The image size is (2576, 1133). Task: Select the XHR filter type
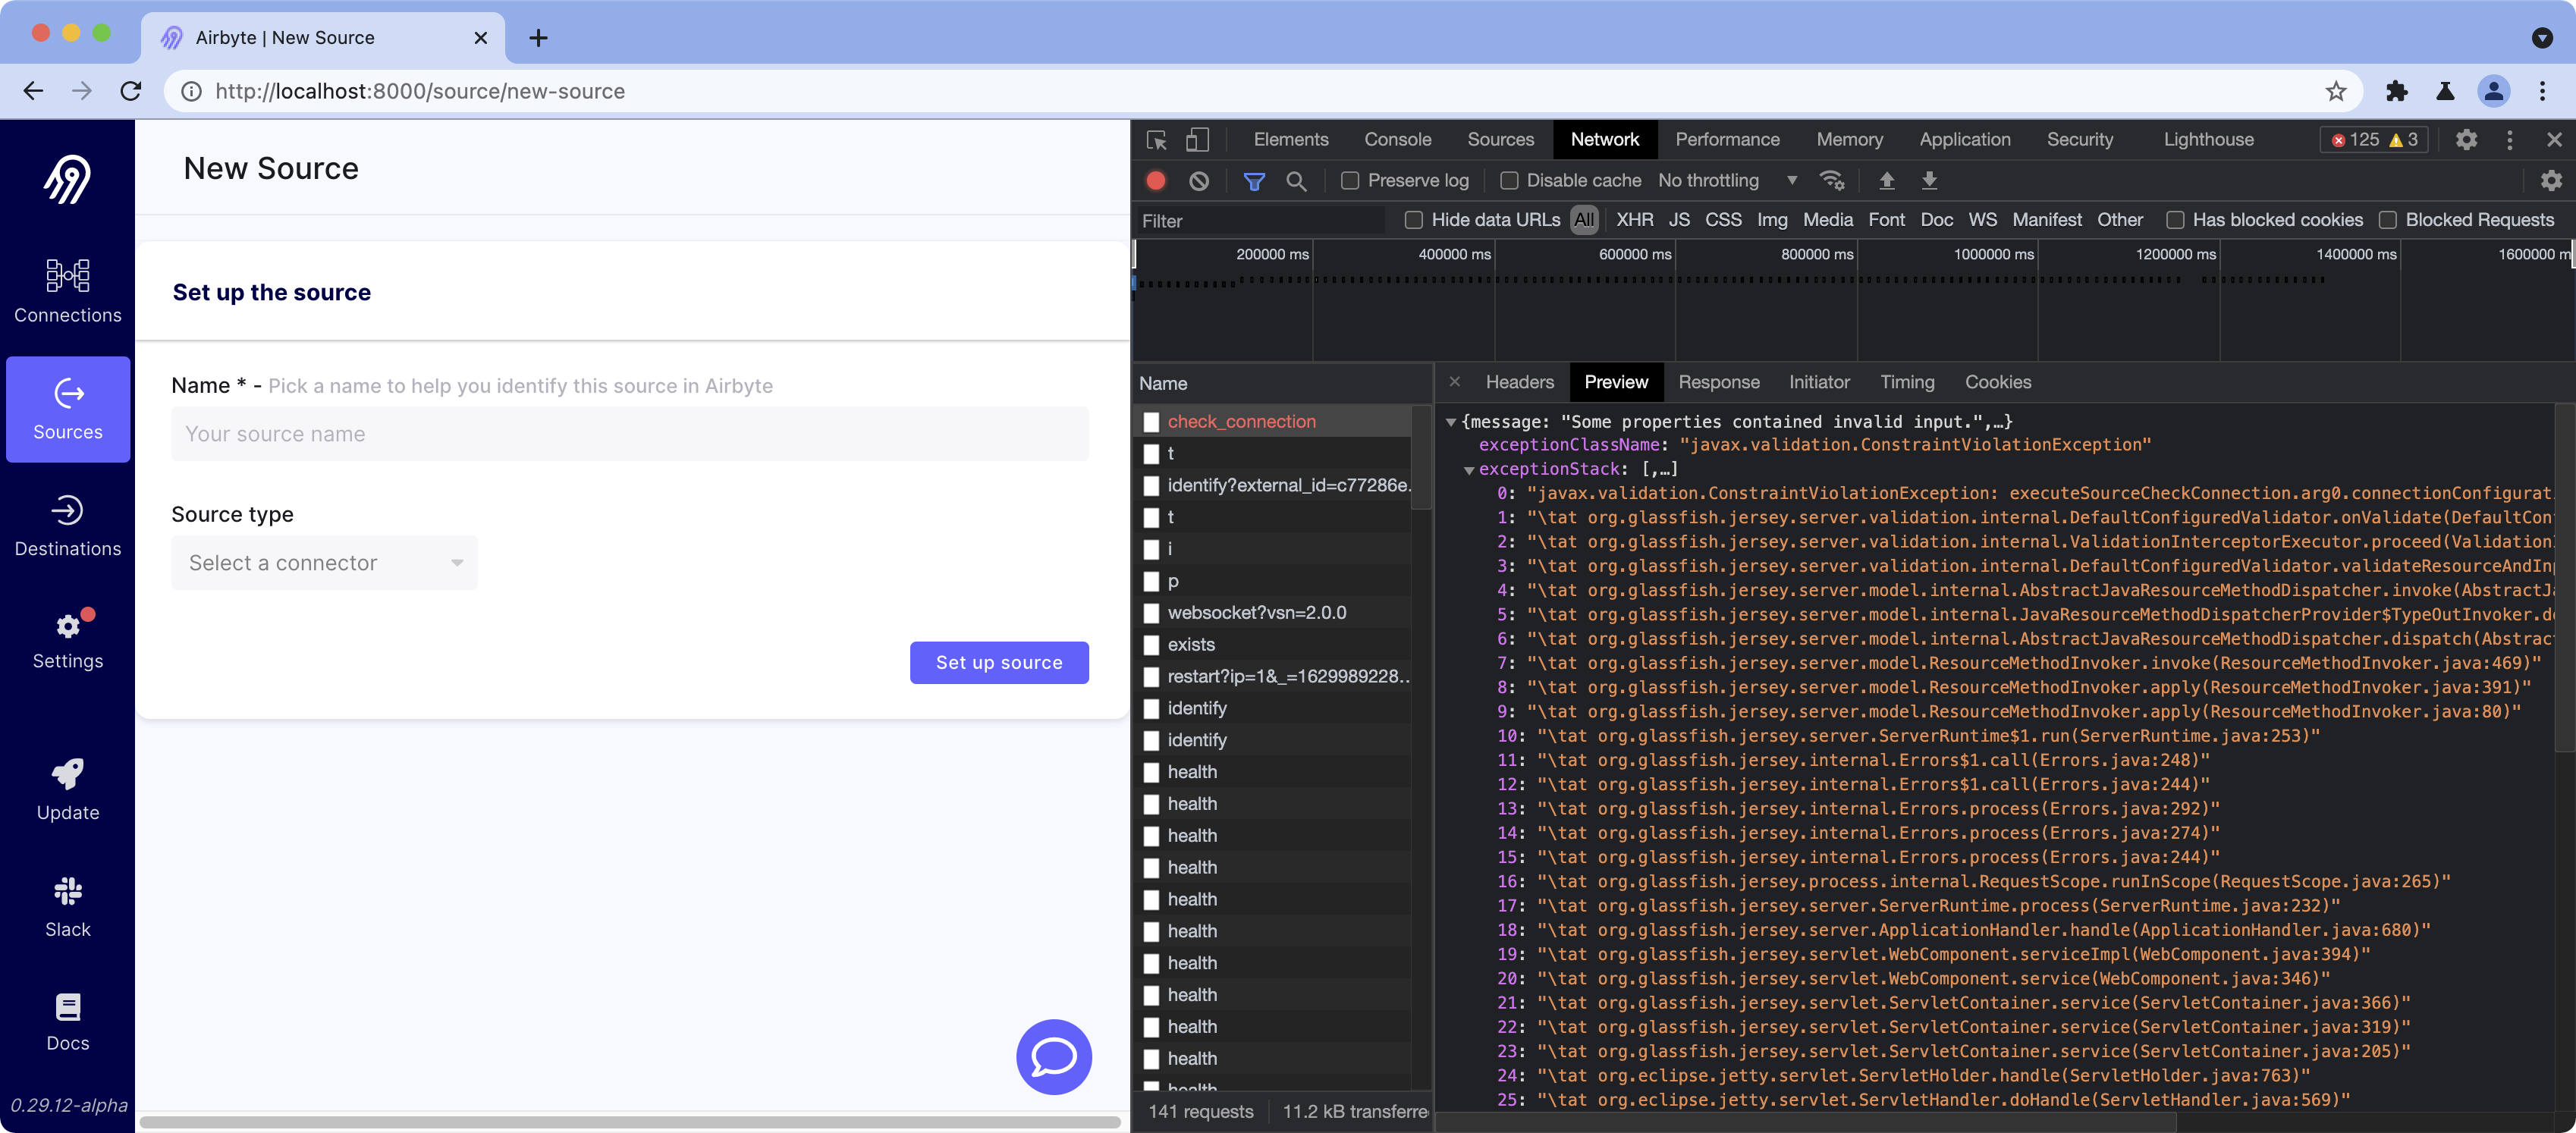coord(1634,220)
